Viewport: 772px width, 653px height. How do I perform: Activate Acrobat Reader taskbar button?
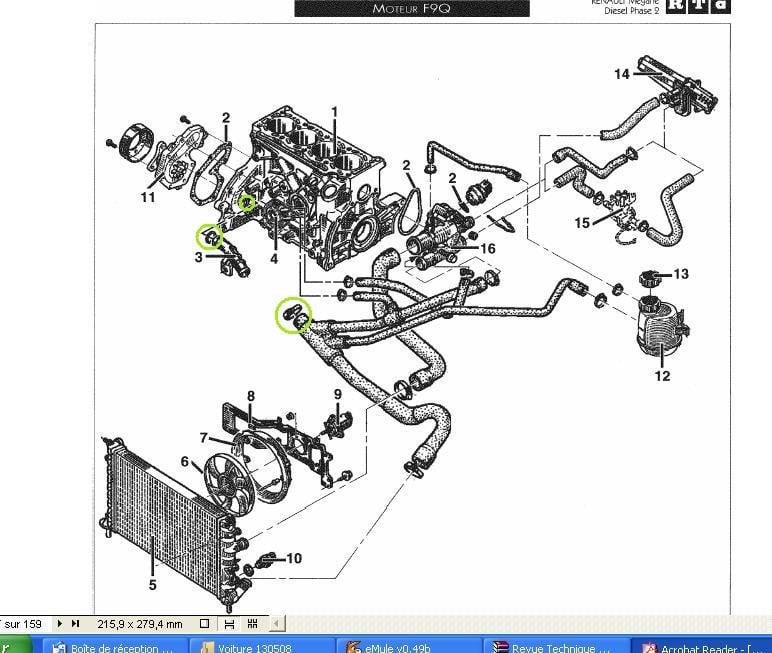pos(702,646)
